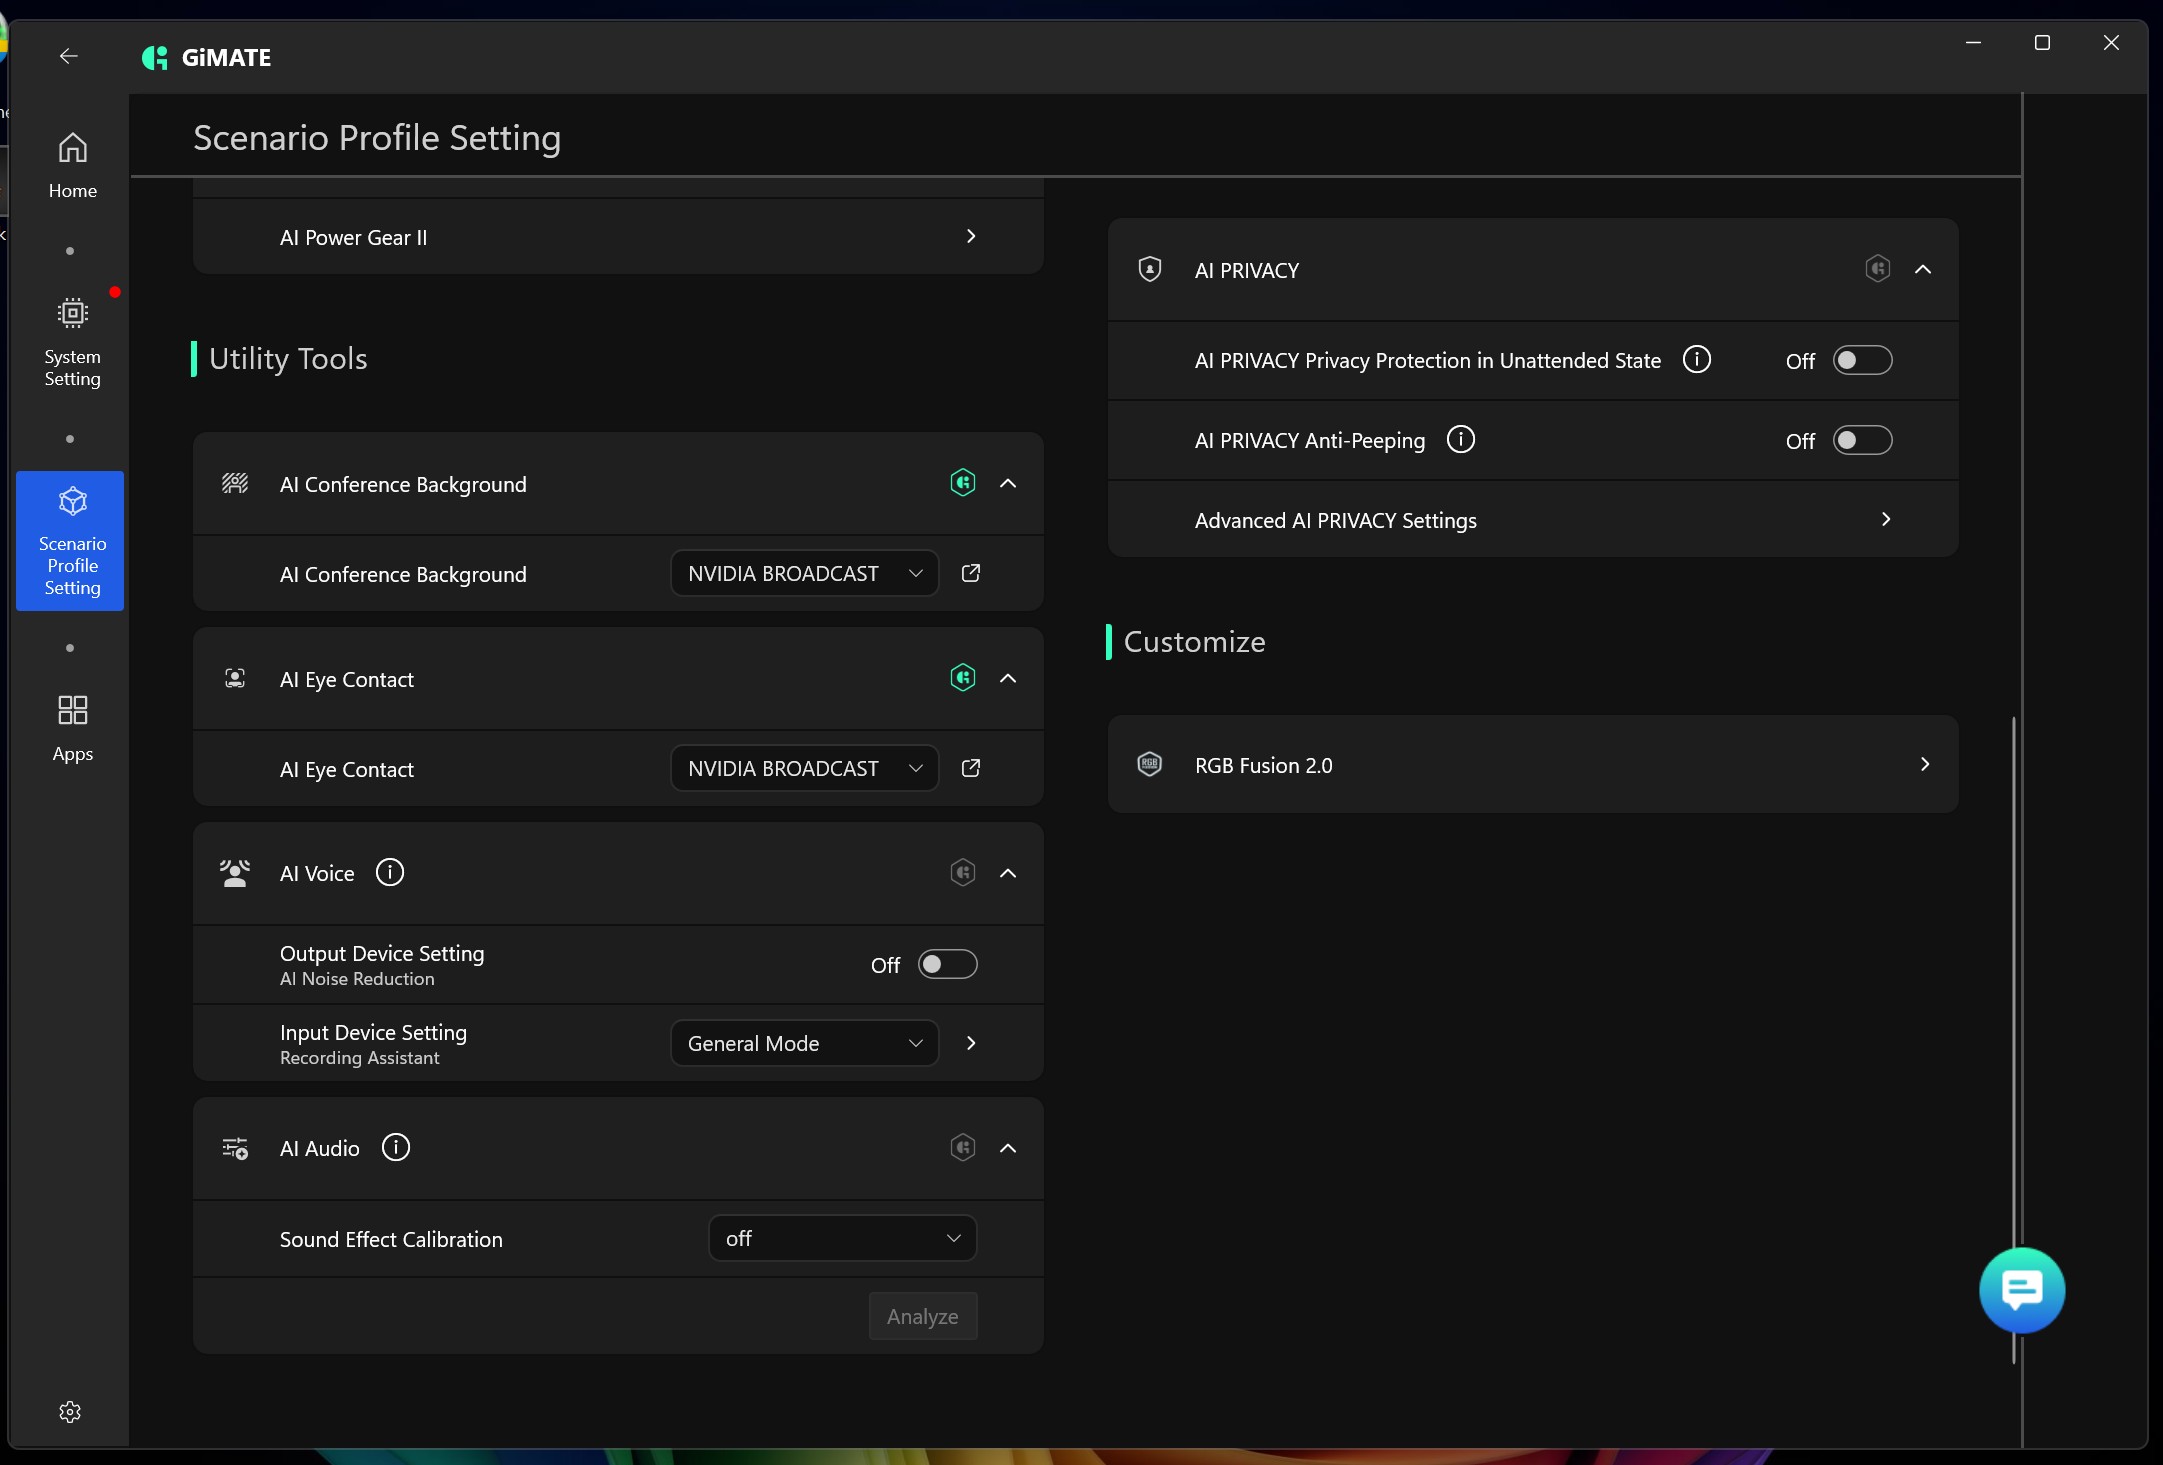Click the back arrow in the title bar
Viewport: 2163px width, 1465px height.
click(68, 56)
